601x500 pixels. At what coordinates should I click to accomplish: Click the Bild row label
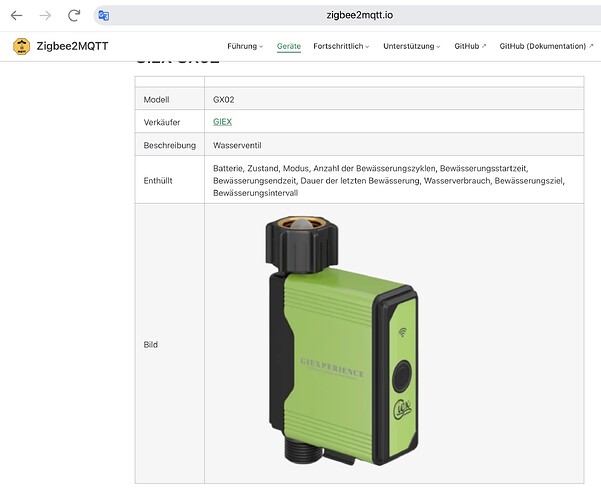[x=151, y=344]
